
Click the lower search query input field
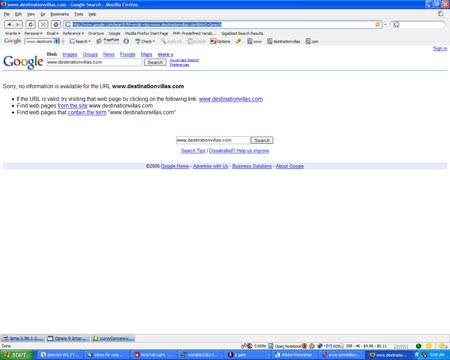tap(213, 140)
